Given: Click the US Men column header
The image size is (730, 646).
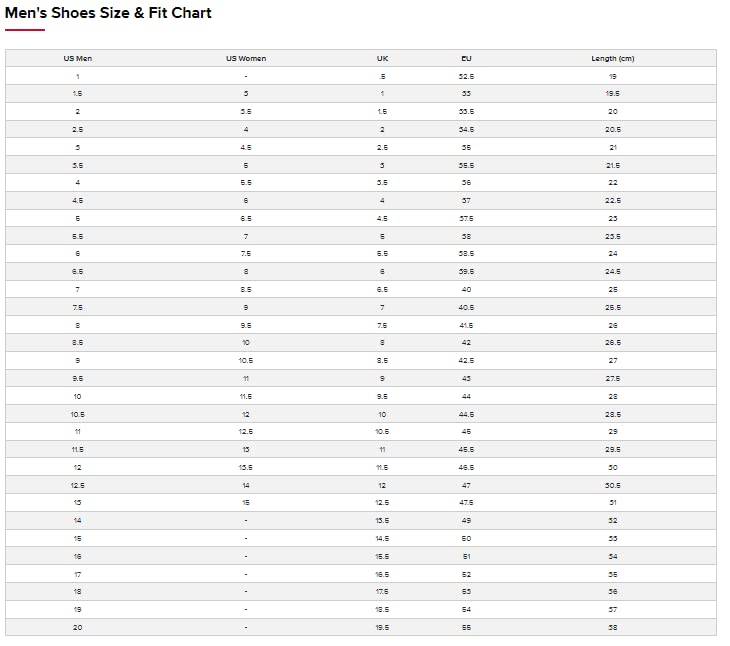Looking at the screenshot, I should (x=77, y=59).
